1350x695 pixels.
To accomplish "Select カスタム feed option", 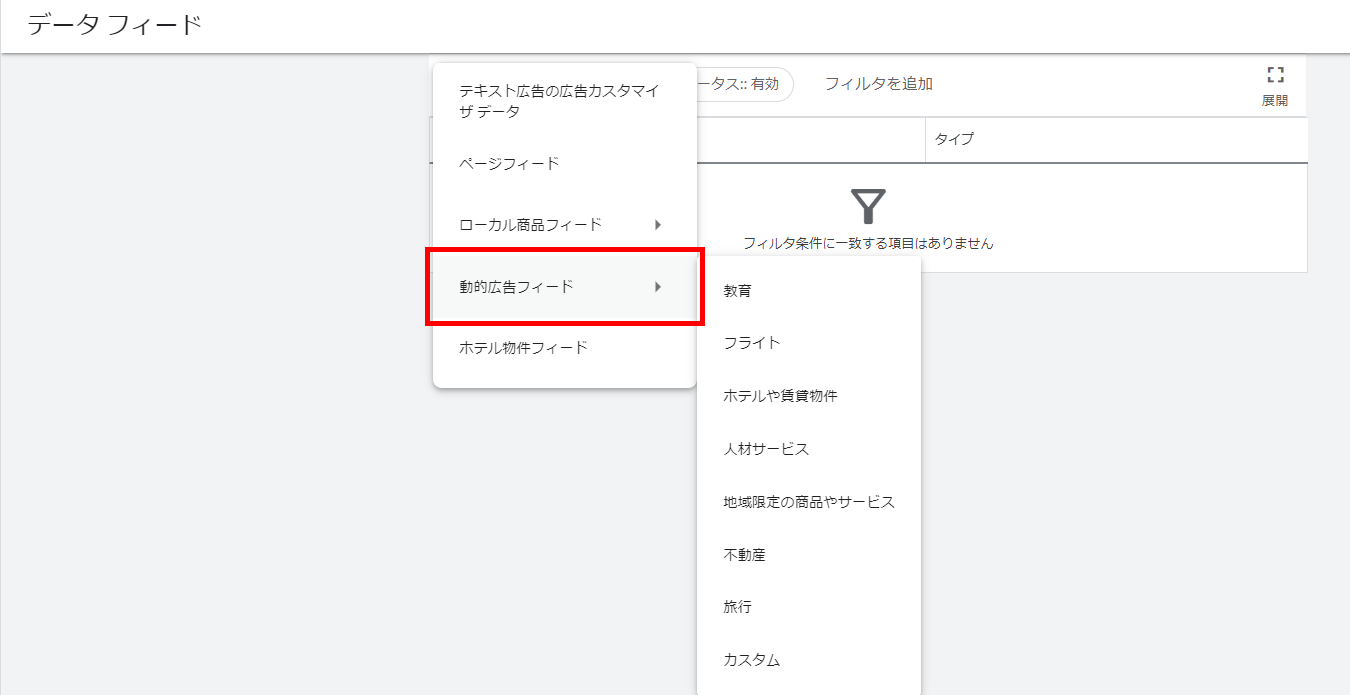I will click(752, 660).
